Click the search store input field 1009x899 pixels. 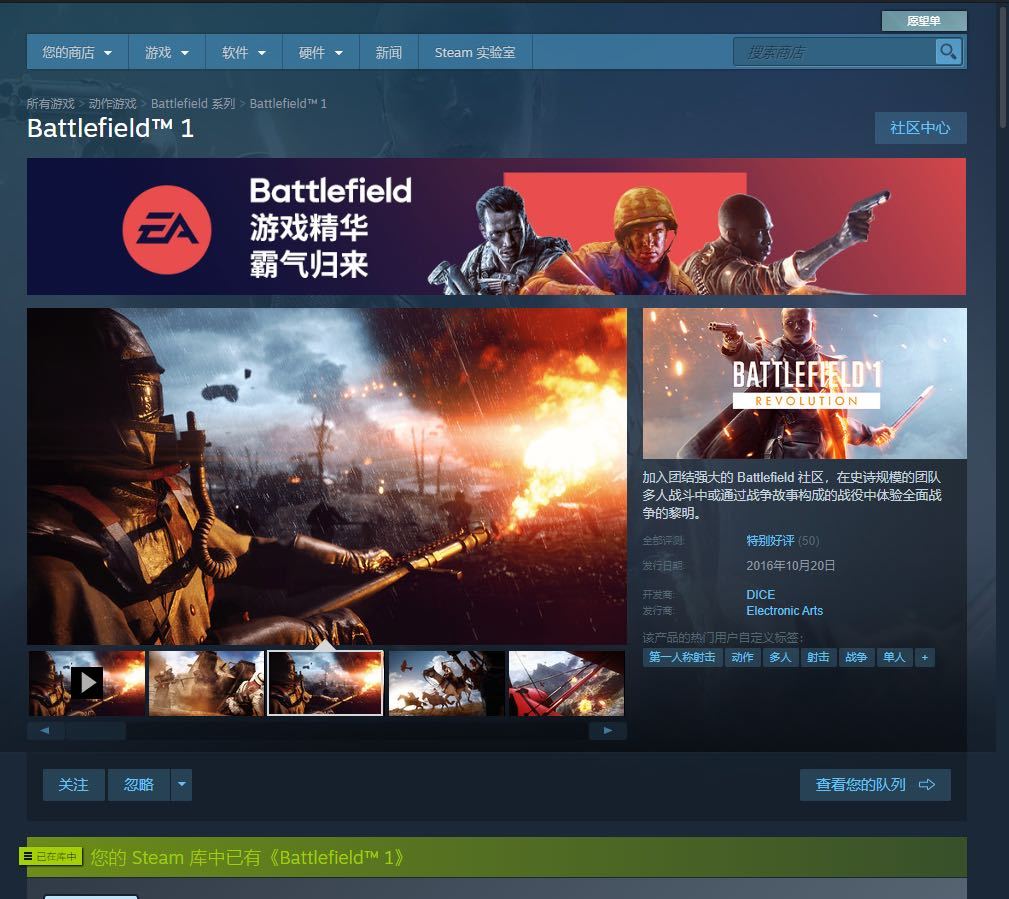[835, 52]
